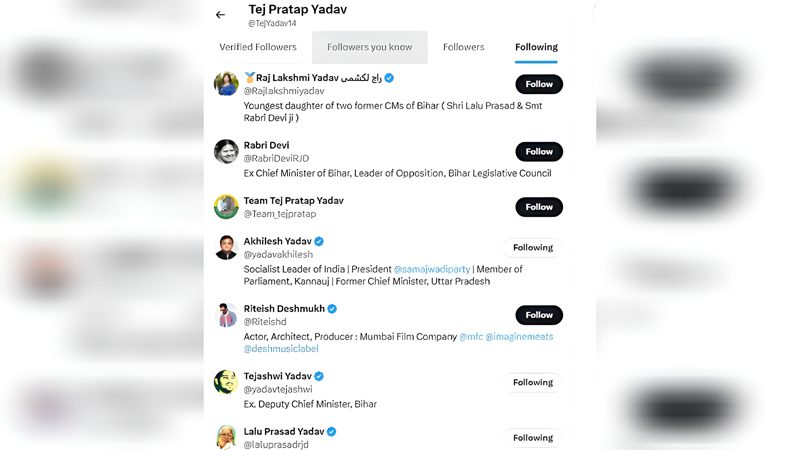
Task: Toggle Following button for Lalu Prasad Yadav
Action: pos(533,438)
